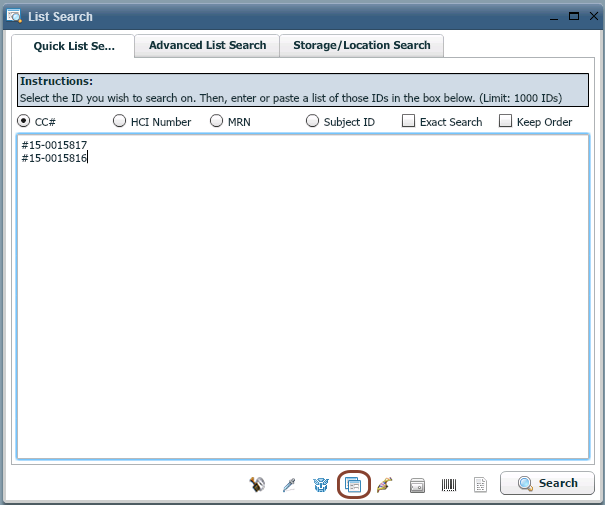Tick the Keep Order checkbox

pyautogui.click(x=505, y=121)
